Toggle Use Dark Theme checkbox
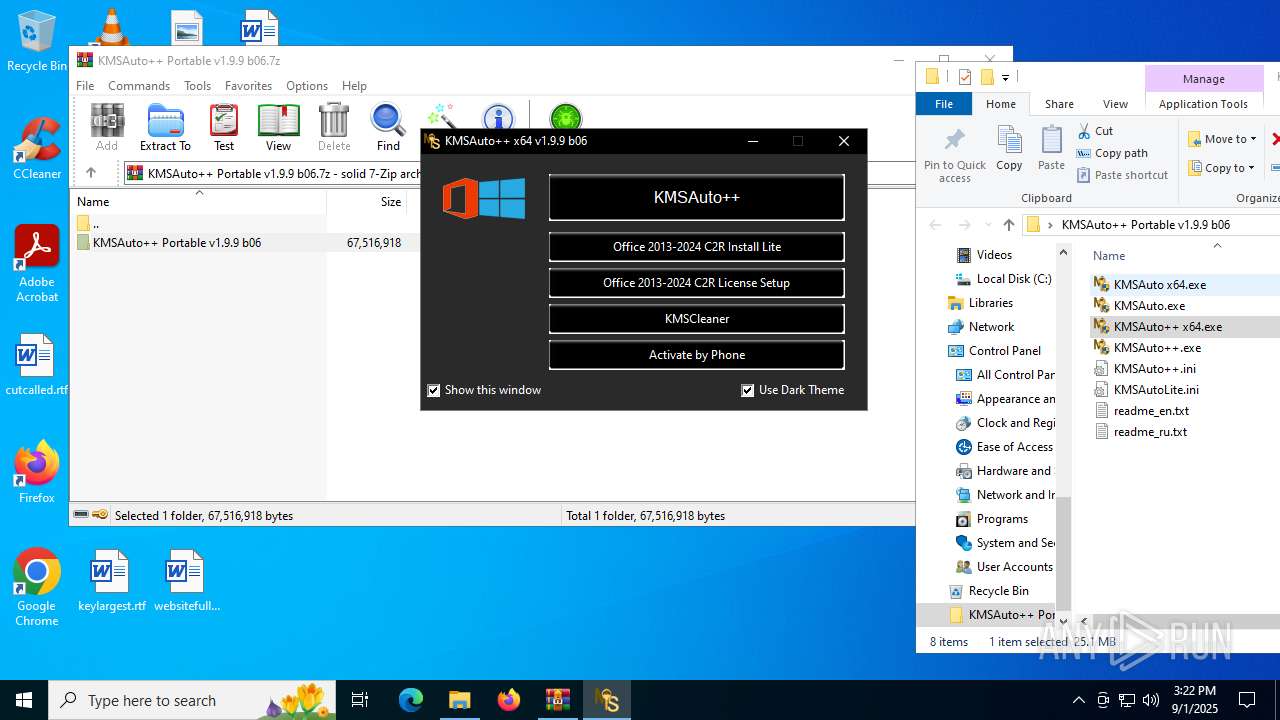Screen dimensions: 1280x720 point(748,390)
